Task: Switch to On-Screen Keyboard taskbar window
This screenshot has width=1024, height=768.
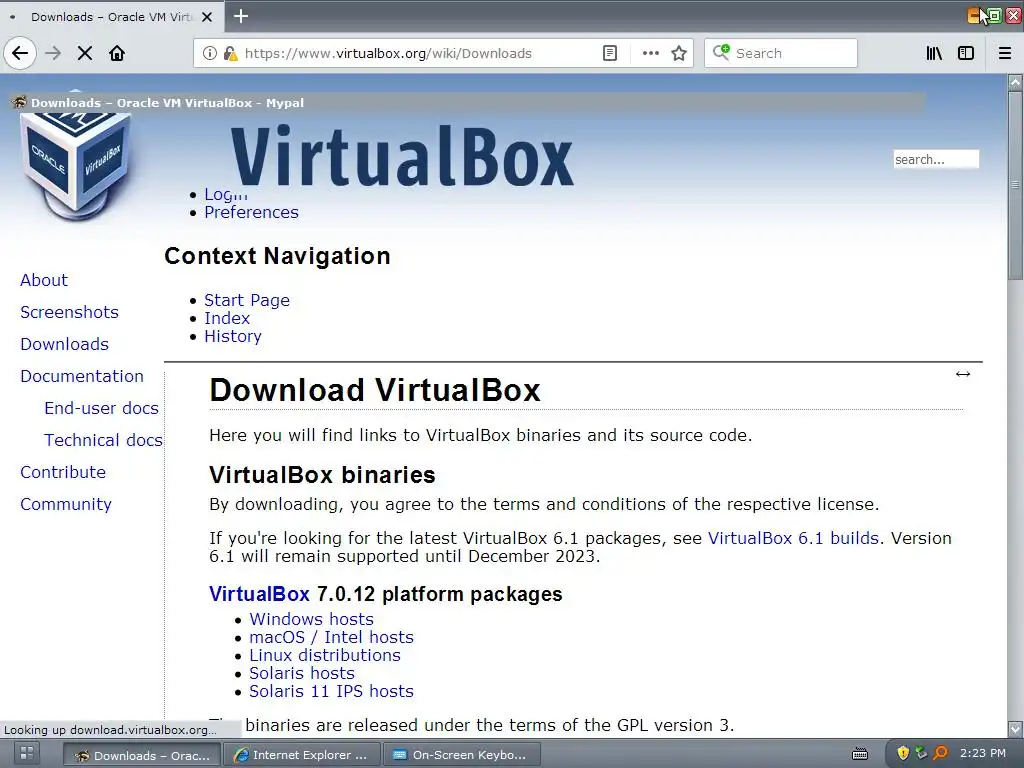Action: [461, 755]
